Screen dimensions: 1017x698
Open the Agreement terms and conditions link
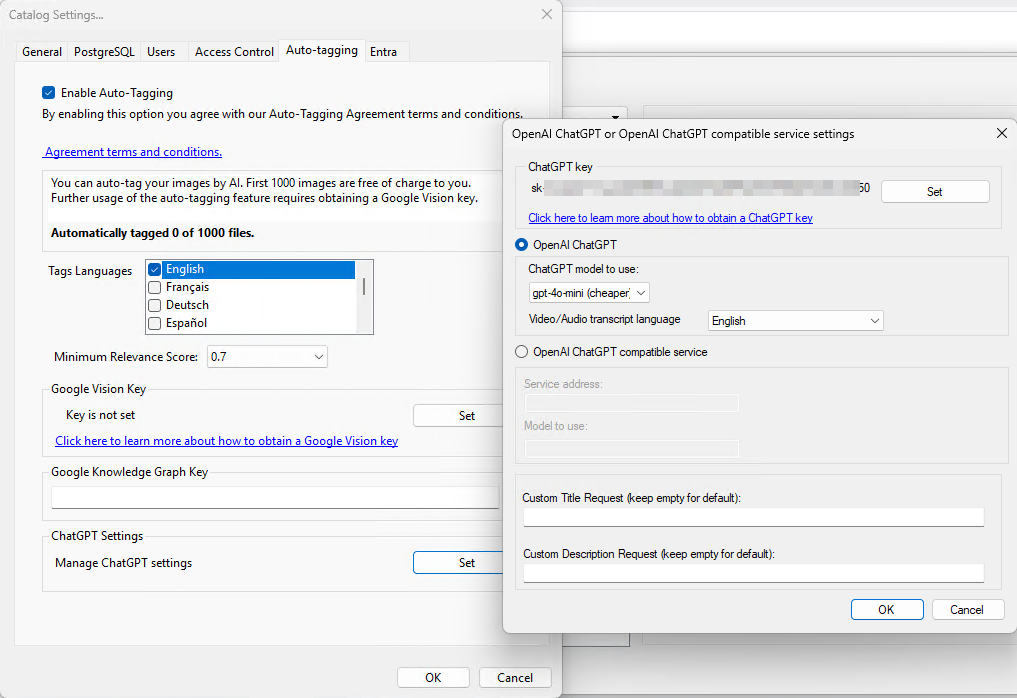pyautogui.click(x=133, y=152)
